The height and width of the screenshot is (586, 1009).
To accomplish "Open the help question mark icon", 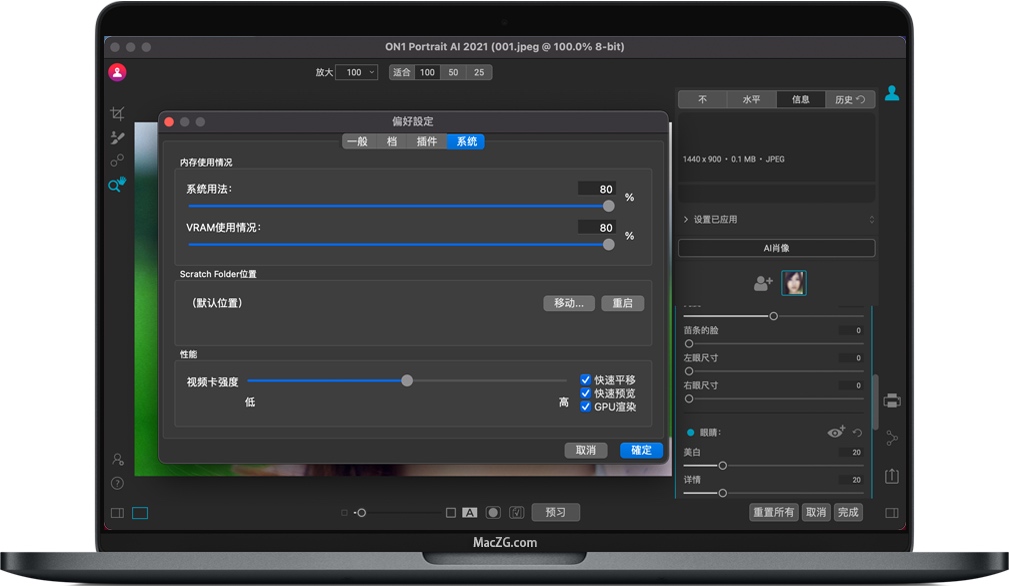I will point(117,482).
